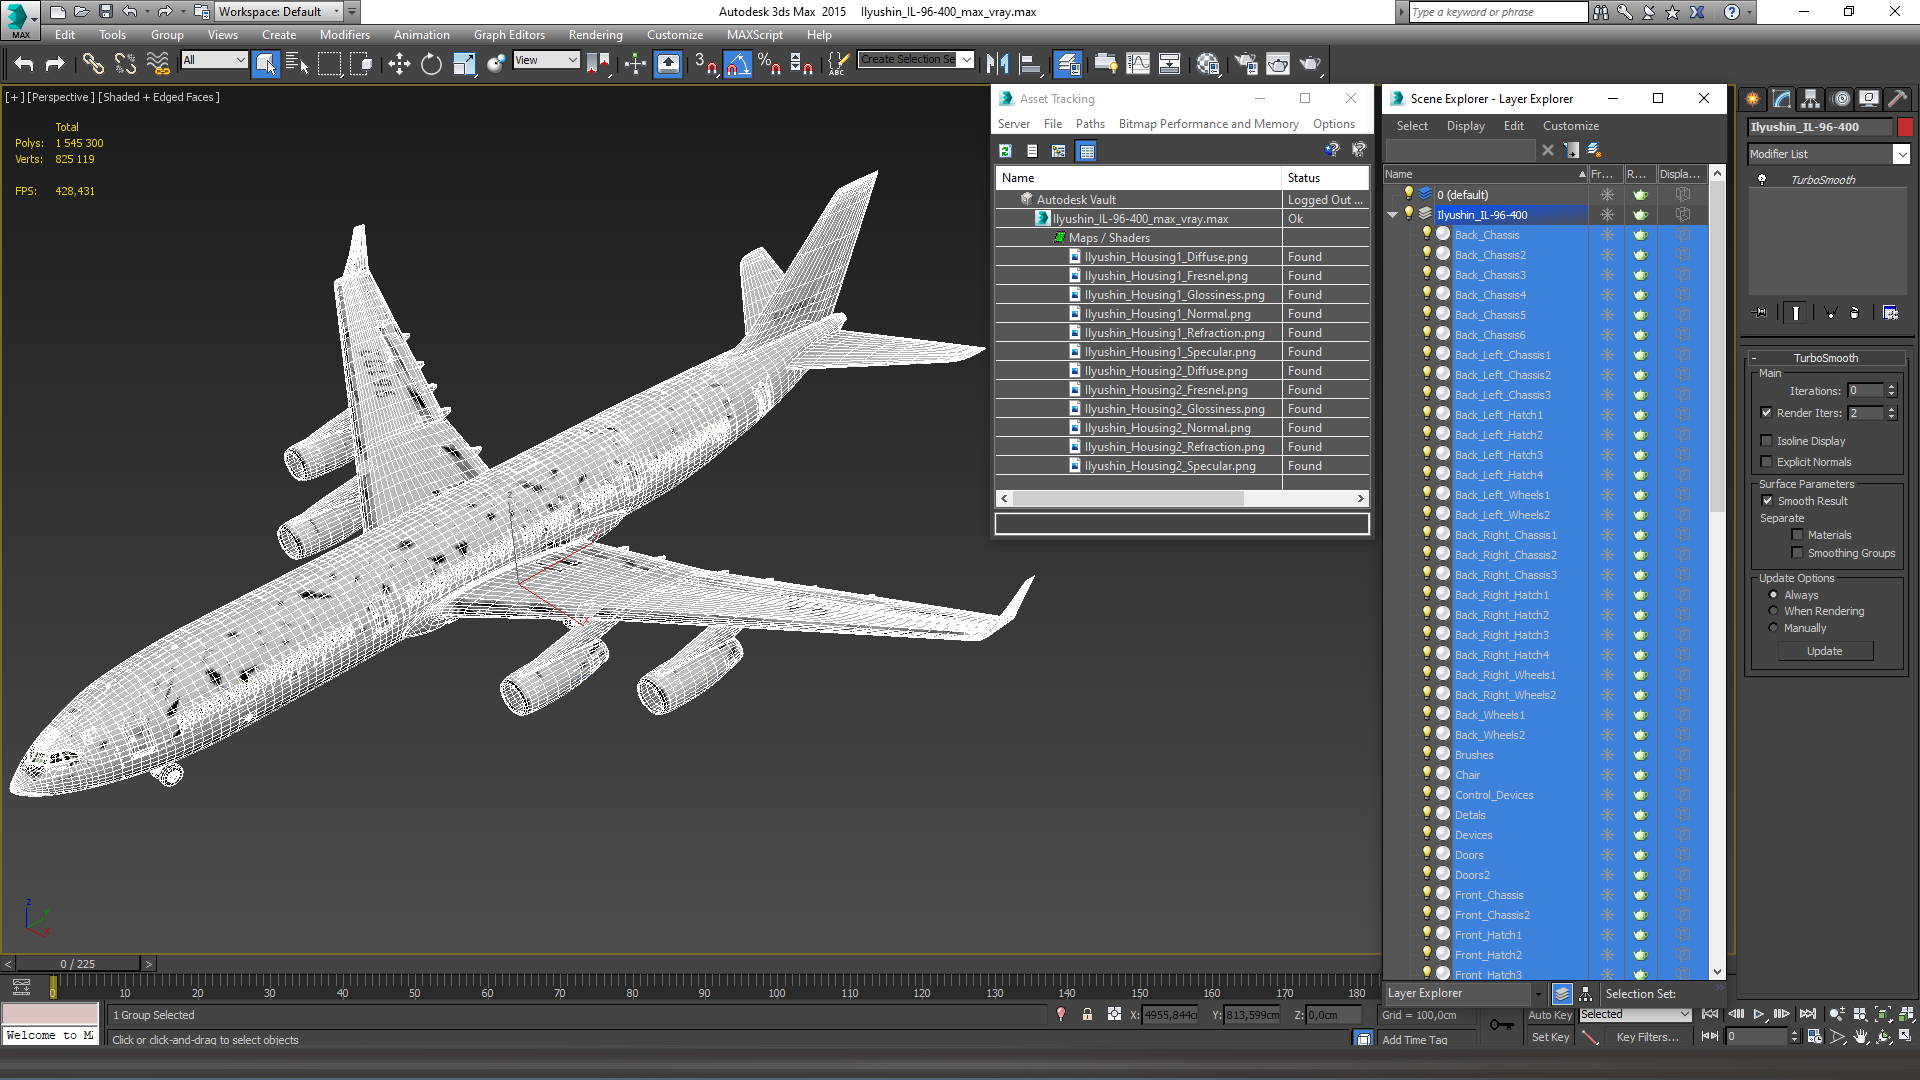Open the Hierarchy command panel tab

[x=1810, y=99]
